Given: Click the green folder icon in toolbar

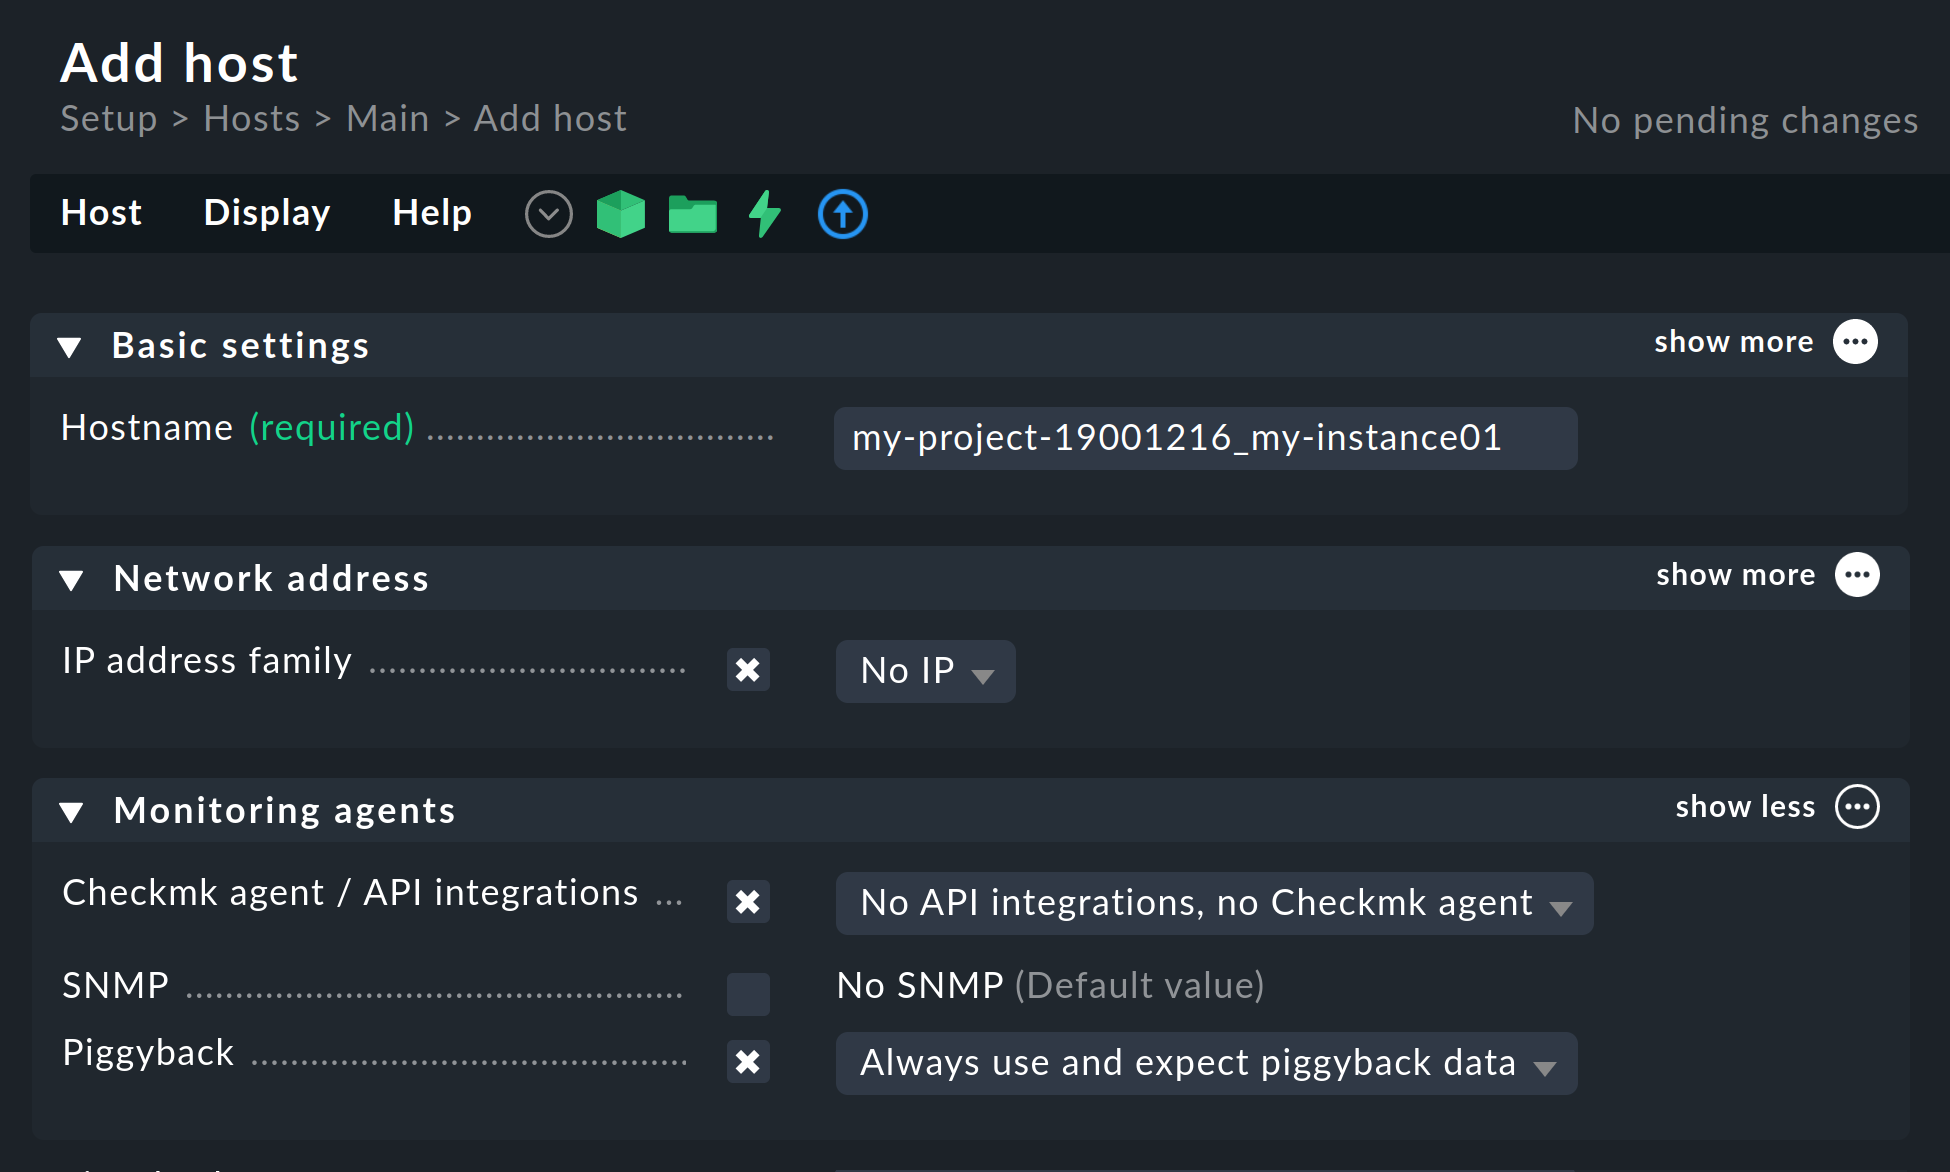Looking at the screenshot, I should (x=692, y=213).
